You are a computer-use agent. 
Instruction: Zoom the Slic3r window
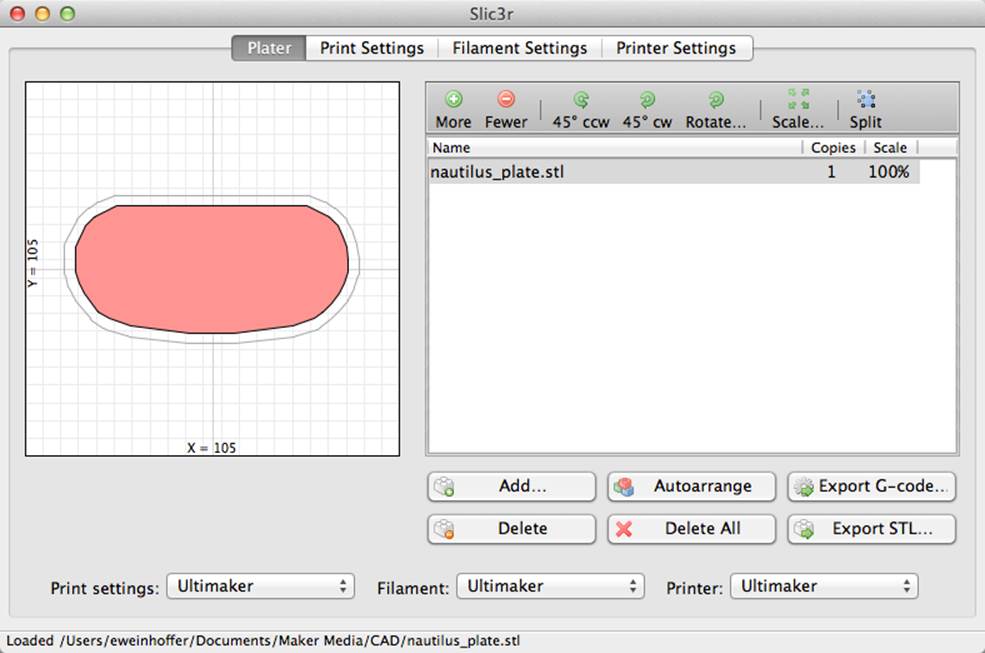click(x=67, y=13)
